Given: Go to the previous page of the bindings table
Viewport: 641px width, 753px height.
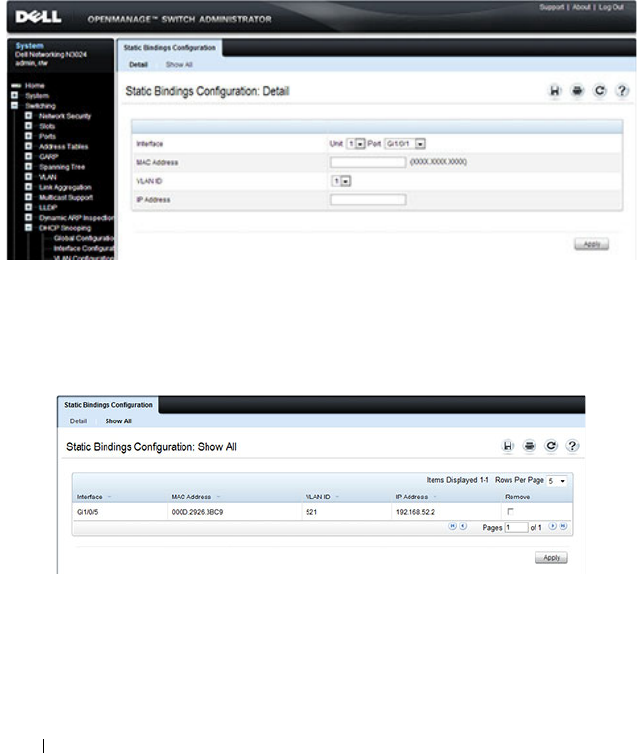Looking at the screenshot, I should pos(463,526).
